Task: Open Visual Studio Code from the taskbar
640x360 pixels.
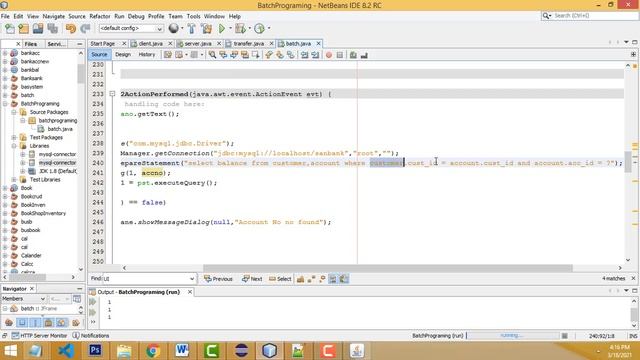Action: [x=66, y=350]
